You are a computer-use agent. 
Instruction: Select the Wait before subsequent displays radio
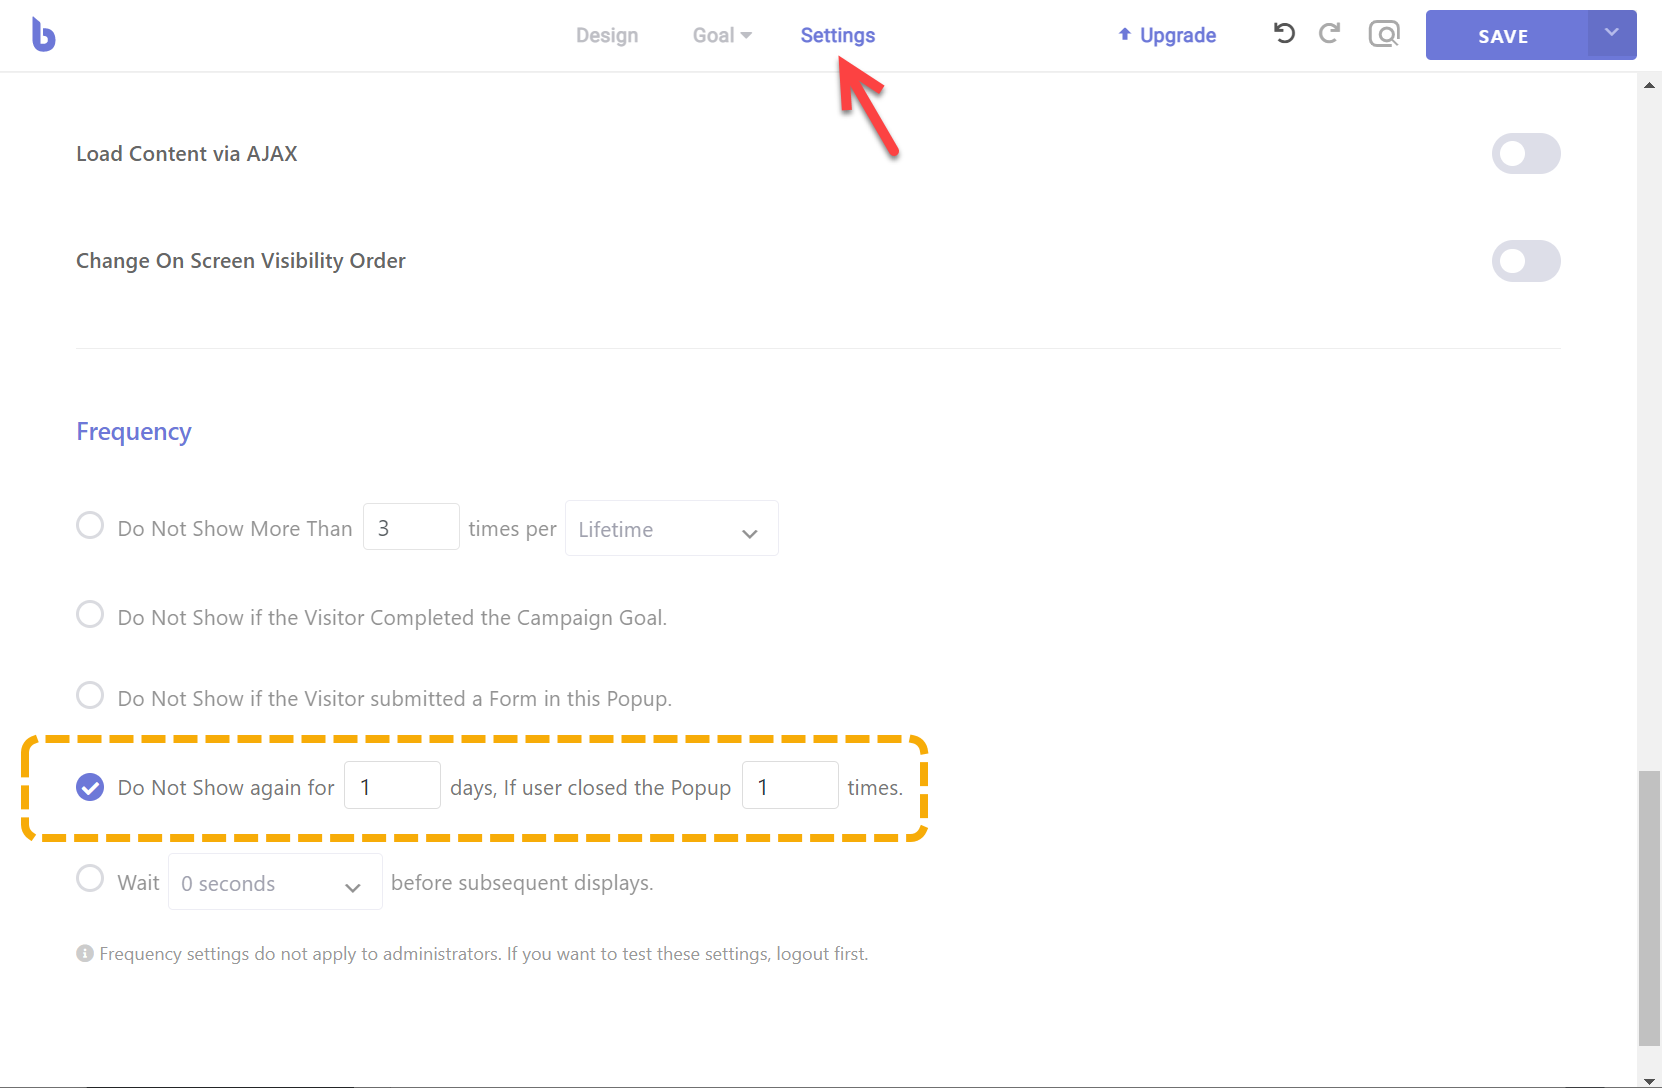(90, 878)
